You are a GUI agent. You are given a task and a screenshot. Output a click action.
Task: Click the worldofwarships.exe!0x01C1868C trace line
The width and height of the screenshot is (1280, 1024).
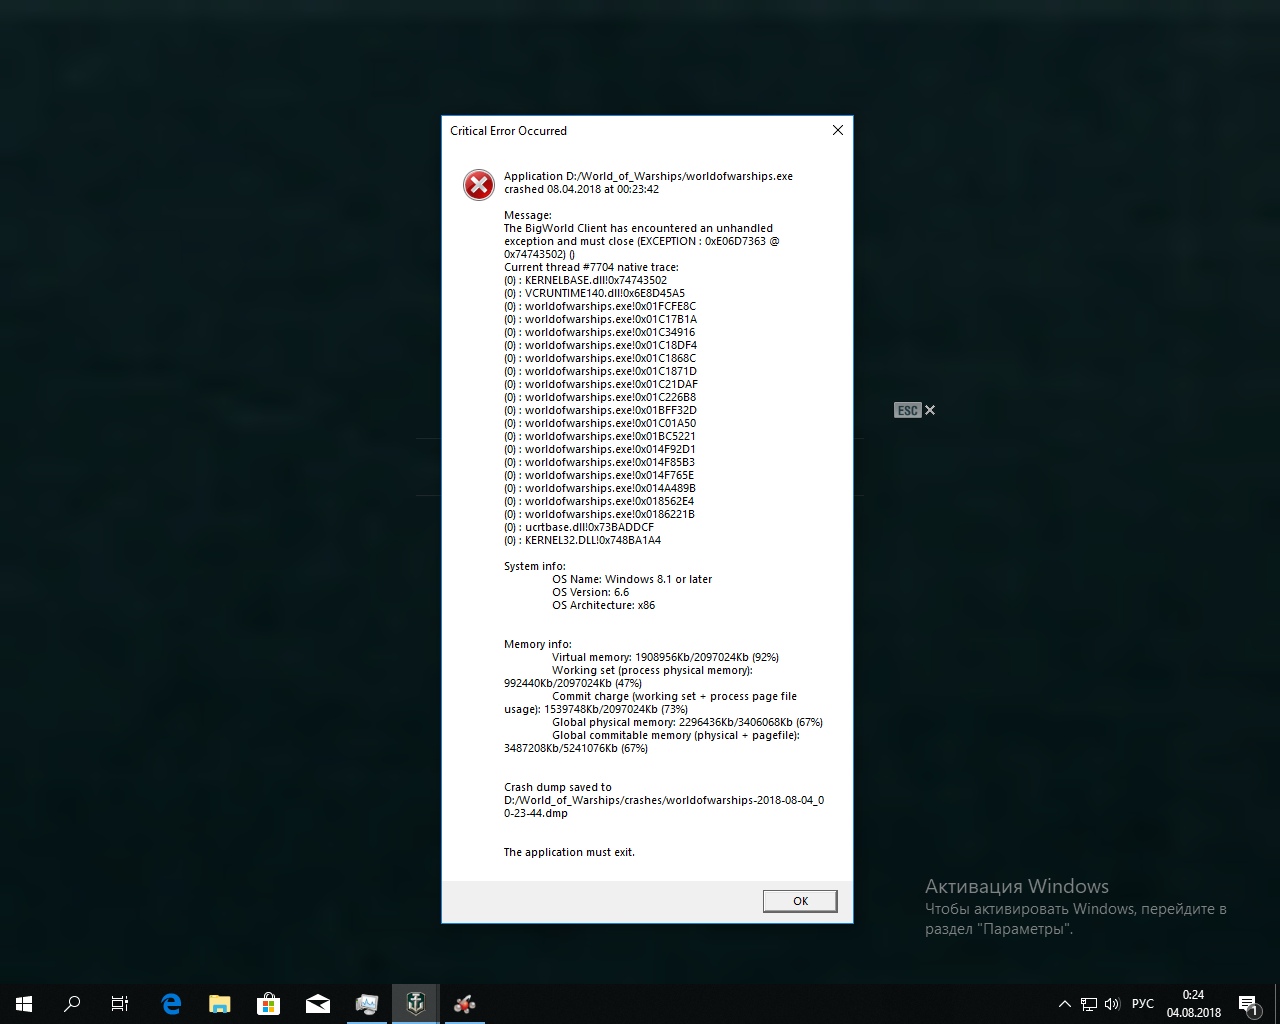click(x=600, y=358)
